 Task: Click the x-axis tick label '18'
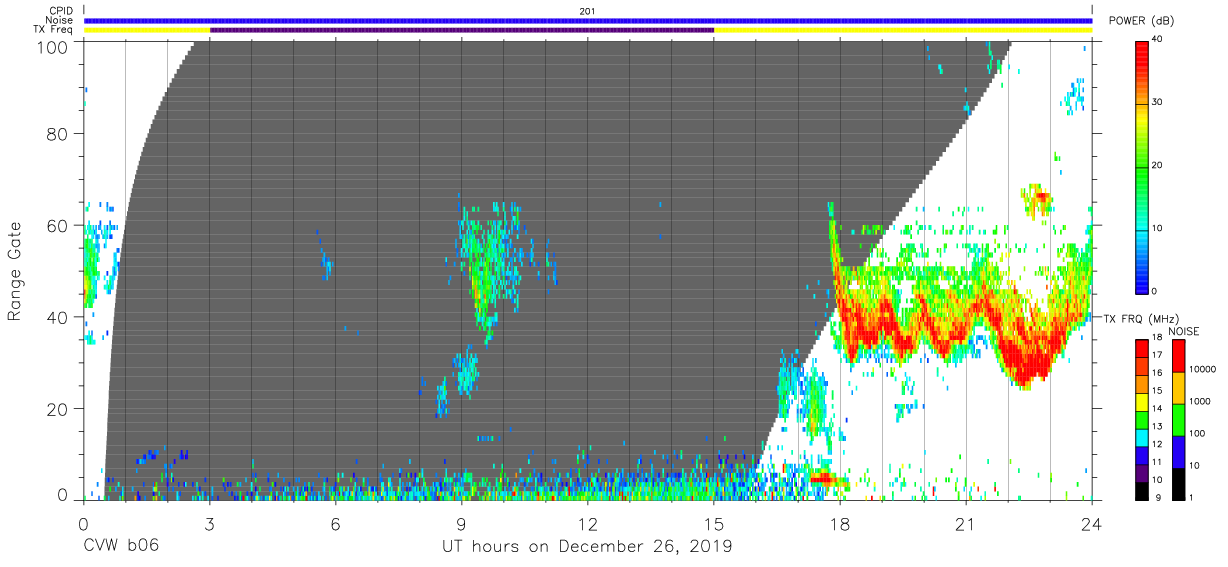839,524
